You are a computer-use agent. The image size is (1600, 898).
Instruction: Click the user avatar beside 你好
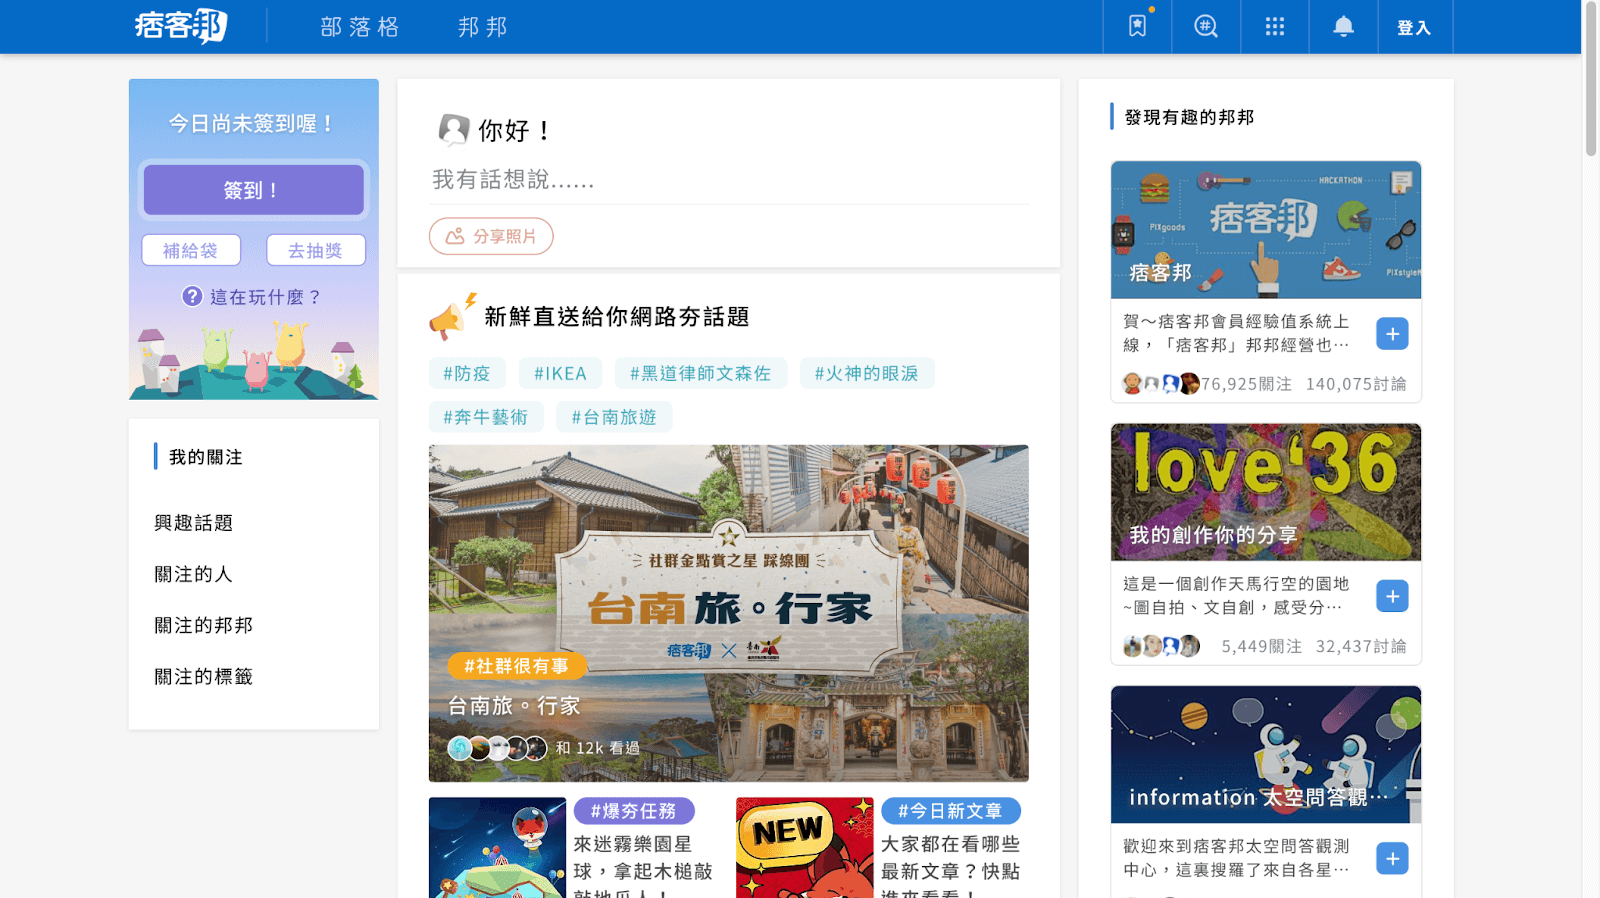coord(453,130)
